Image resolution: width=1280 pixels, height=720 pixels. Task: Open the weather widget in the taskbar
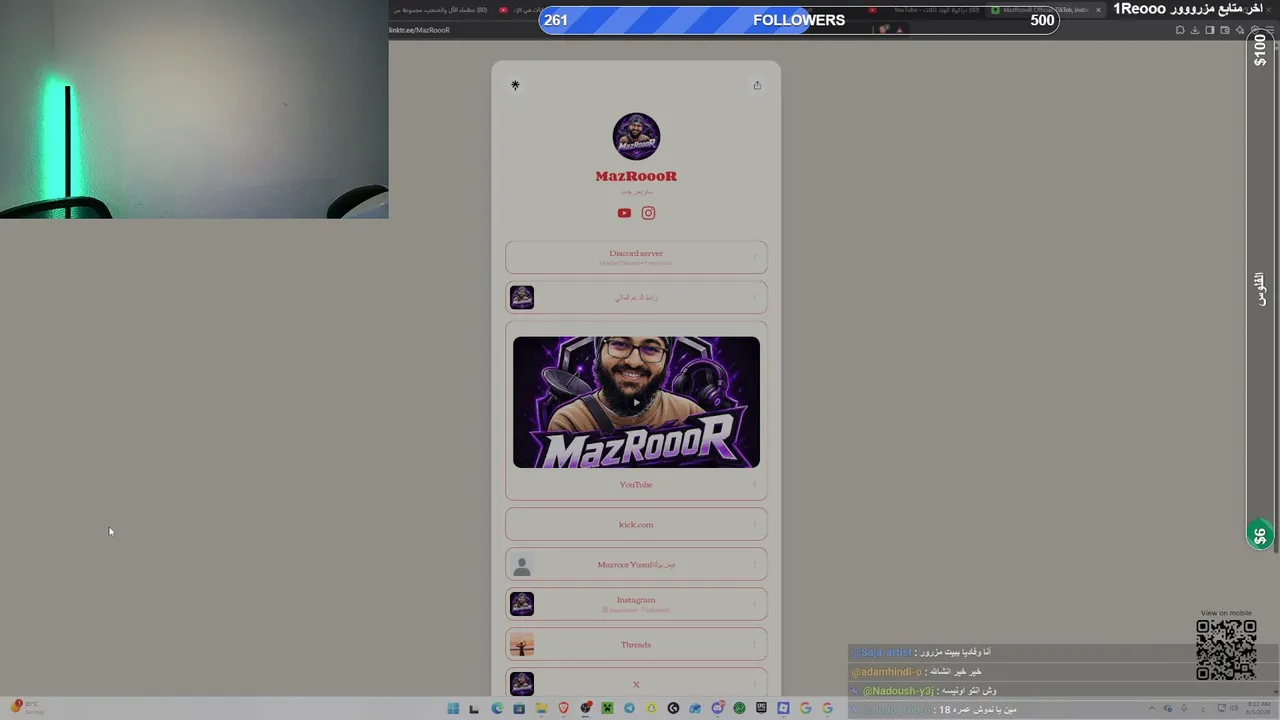(x=28, y=708)
